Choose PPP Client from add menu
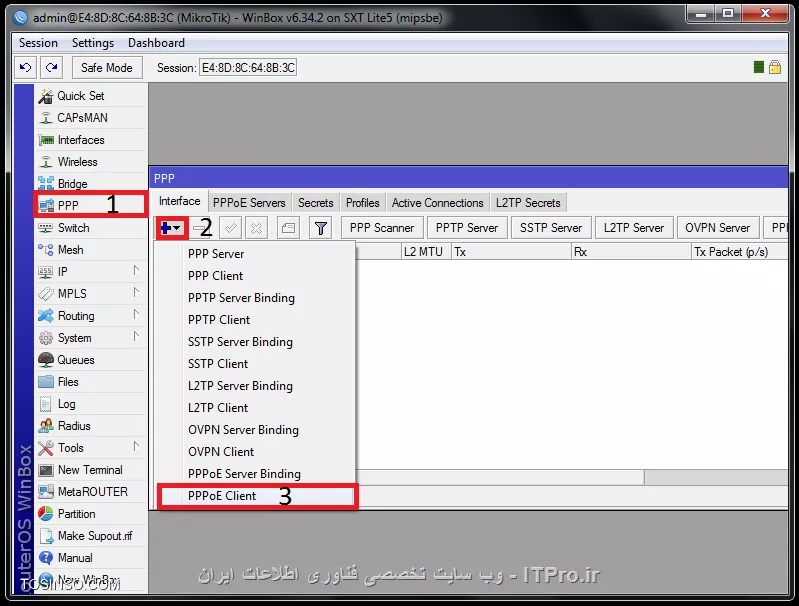The height and width of the screenshot is (606, 799). tap(255, 276)
